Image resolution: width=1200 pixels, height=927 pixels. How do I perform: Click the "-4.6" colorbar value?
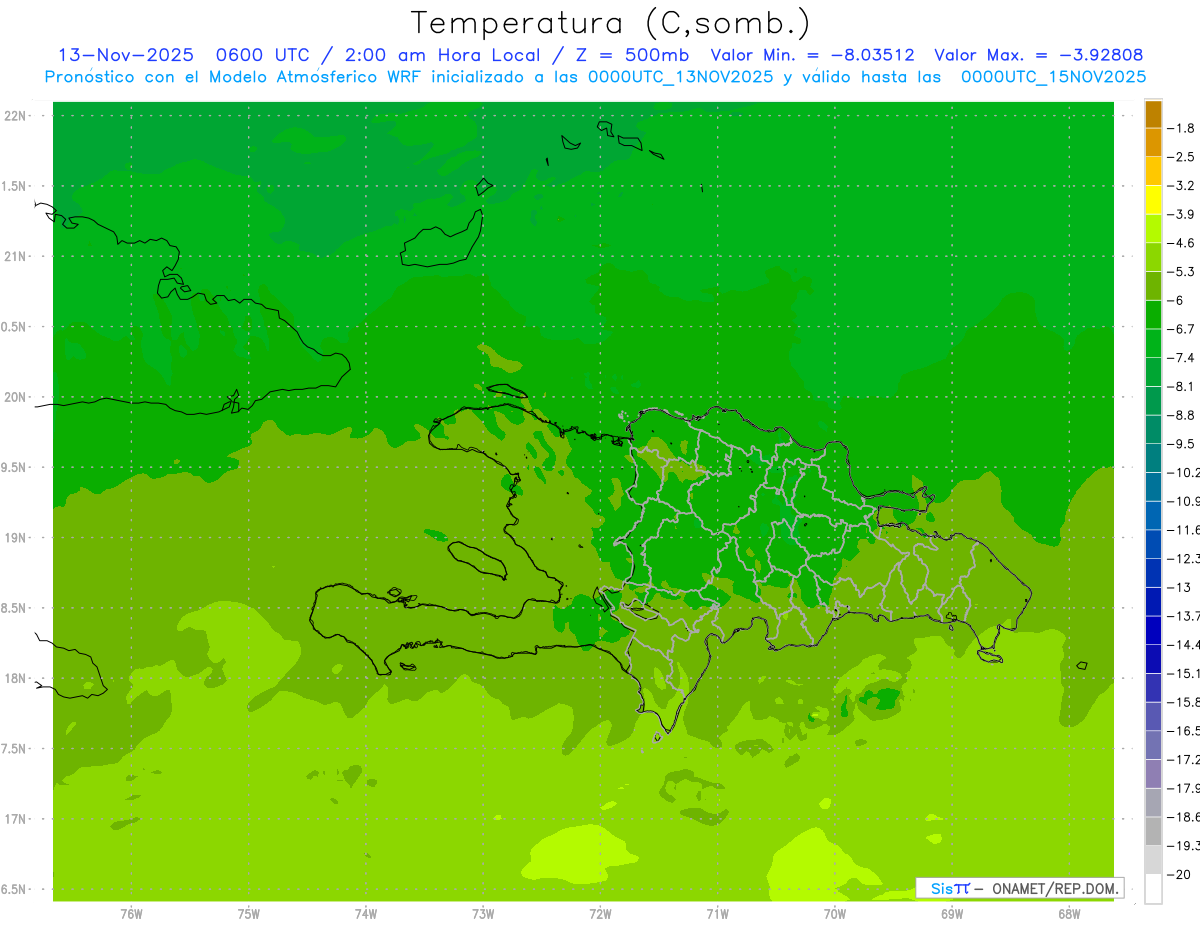pos(1182,243)
